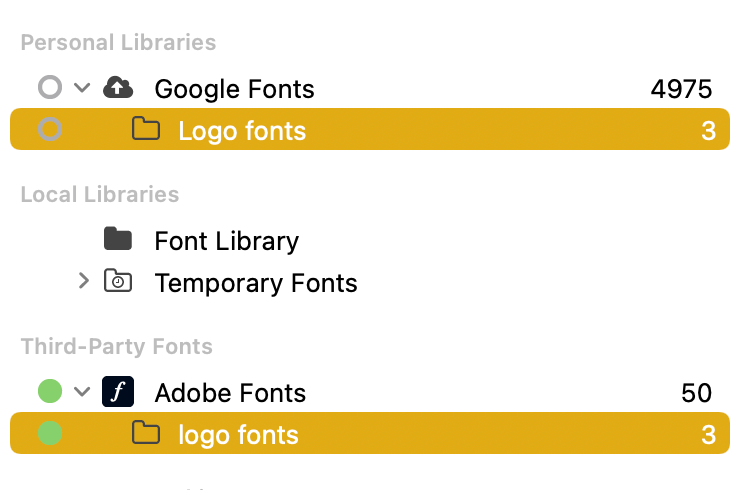Collapse the Adobe Fonts chevron
746x490 pixels.
tap(82, 392)
